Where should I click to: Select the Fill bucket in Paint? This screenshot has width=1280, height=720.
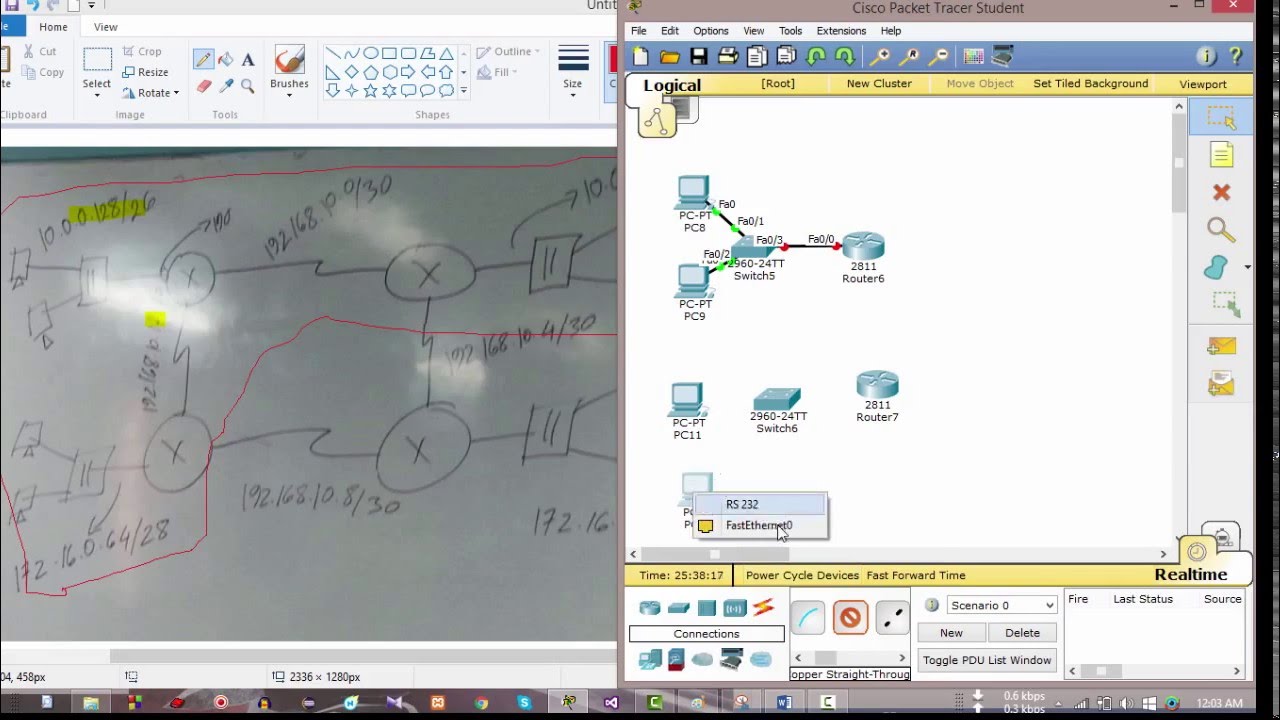pos(226,59)
